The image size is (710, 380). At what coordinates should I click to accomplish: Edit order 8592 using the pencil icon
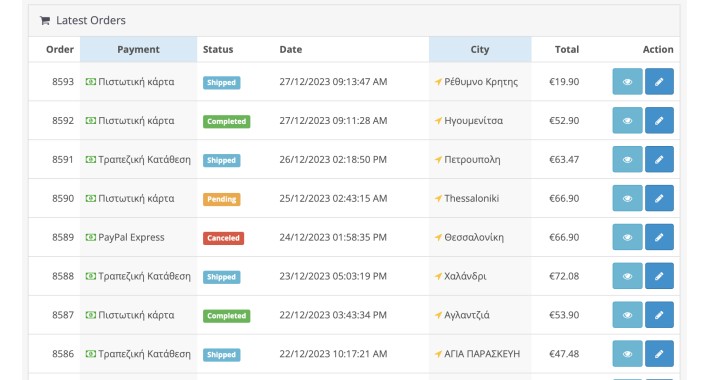click(x=659, y=120)
